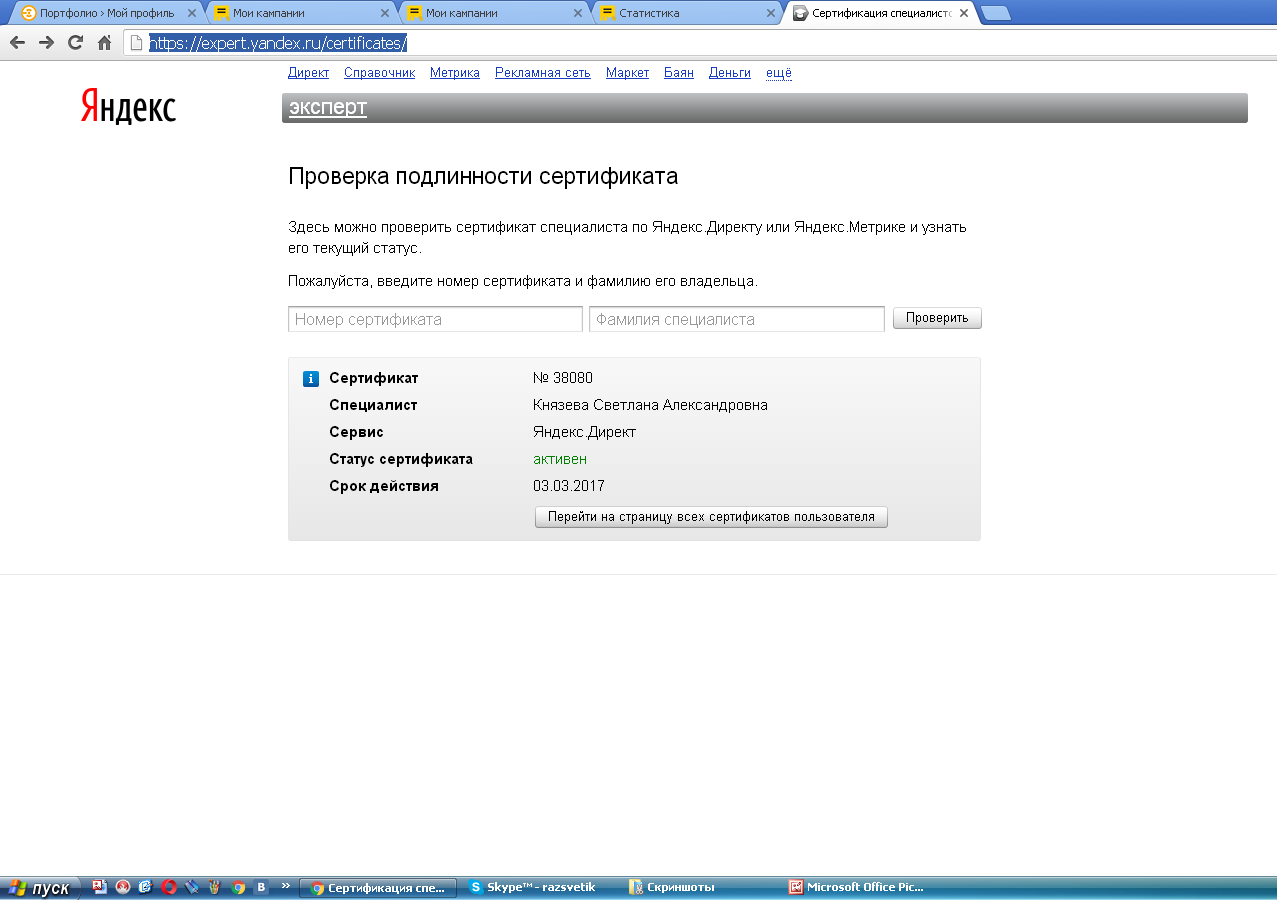Switch to the Skype taskbar window
Image resolution: width=1277 pixels, height=900 pixels.
[x=540, y=887]
